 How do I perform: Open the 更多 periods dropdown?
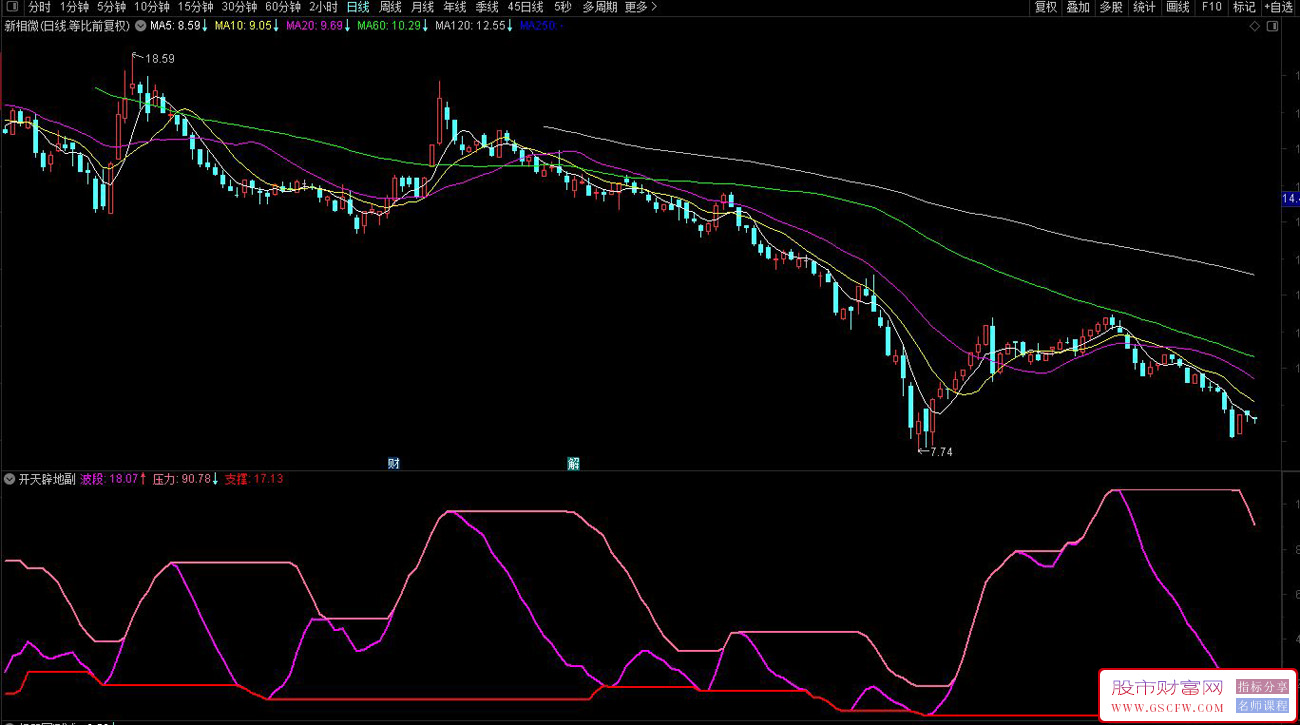pyautogui.click(x=641, y=7)
